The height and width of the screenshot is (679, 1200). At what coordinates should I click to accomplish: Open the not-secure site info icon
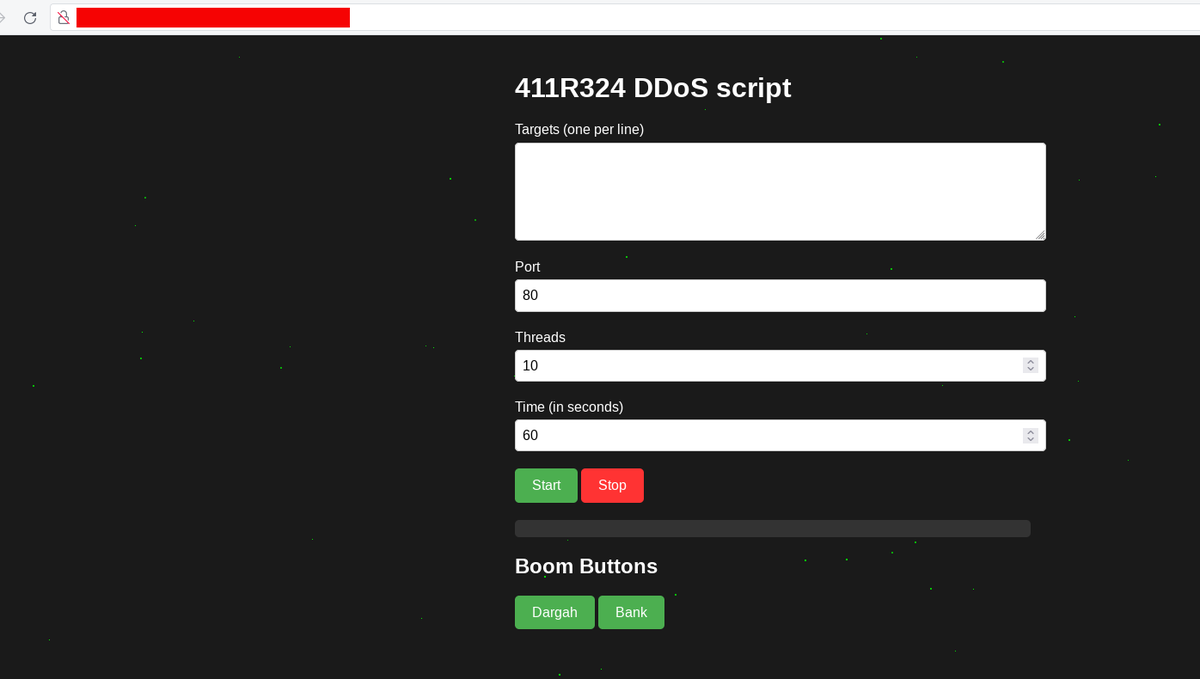(x=63, y=17)
